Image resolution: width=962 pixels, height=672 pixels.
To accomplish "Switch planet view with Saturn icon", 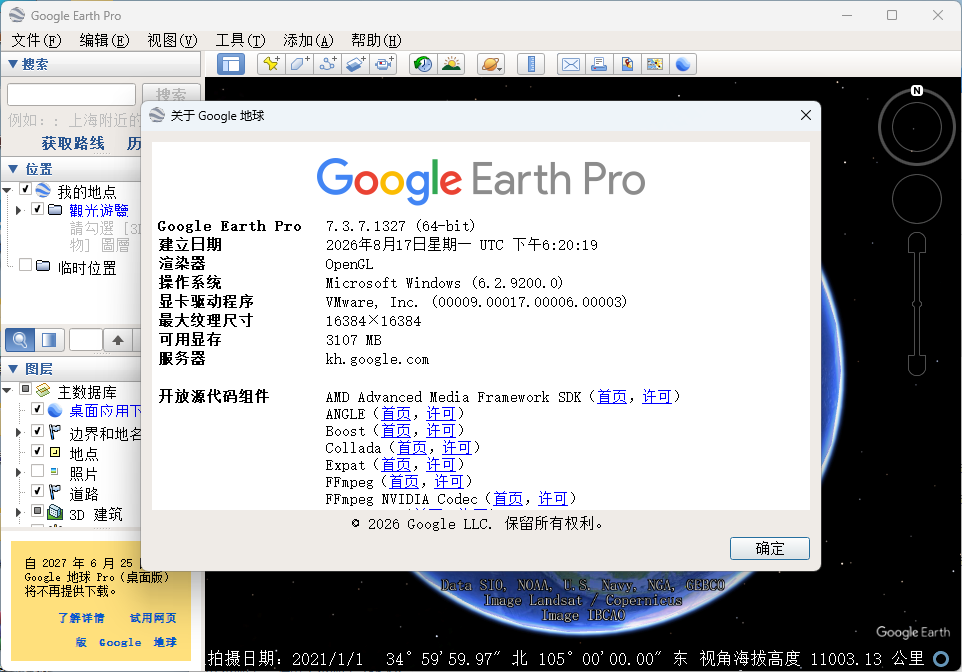I will click(491, 64).
